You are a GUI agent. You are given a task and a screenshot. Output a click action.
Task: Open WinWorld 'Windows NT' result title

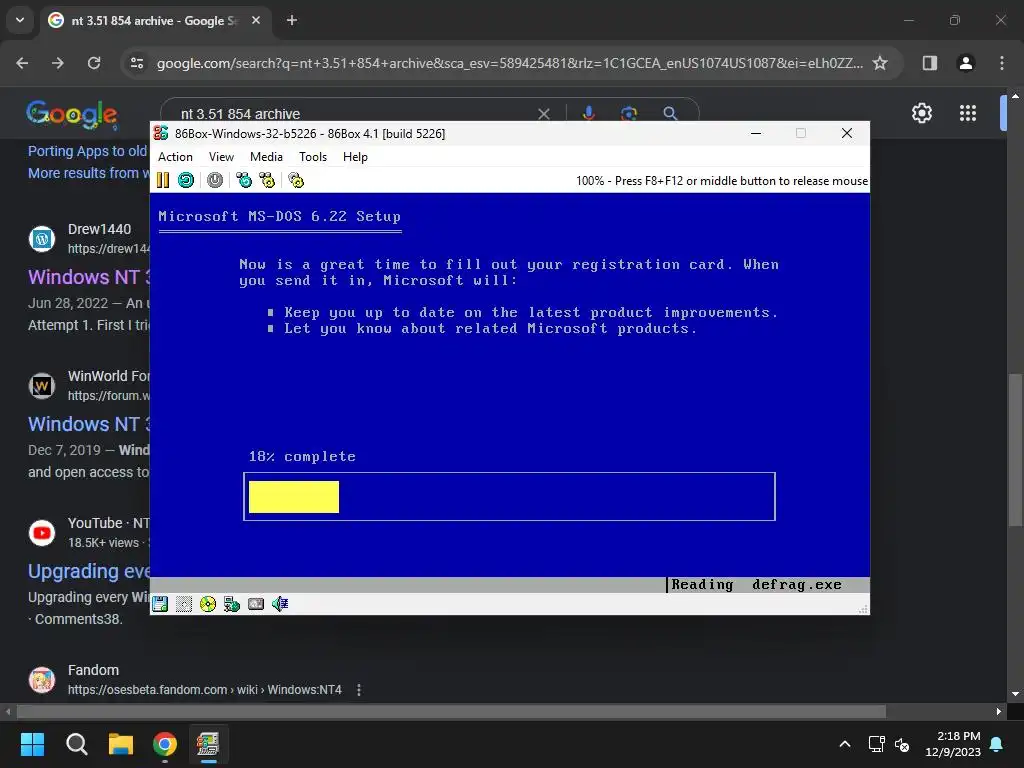point(89,424)
